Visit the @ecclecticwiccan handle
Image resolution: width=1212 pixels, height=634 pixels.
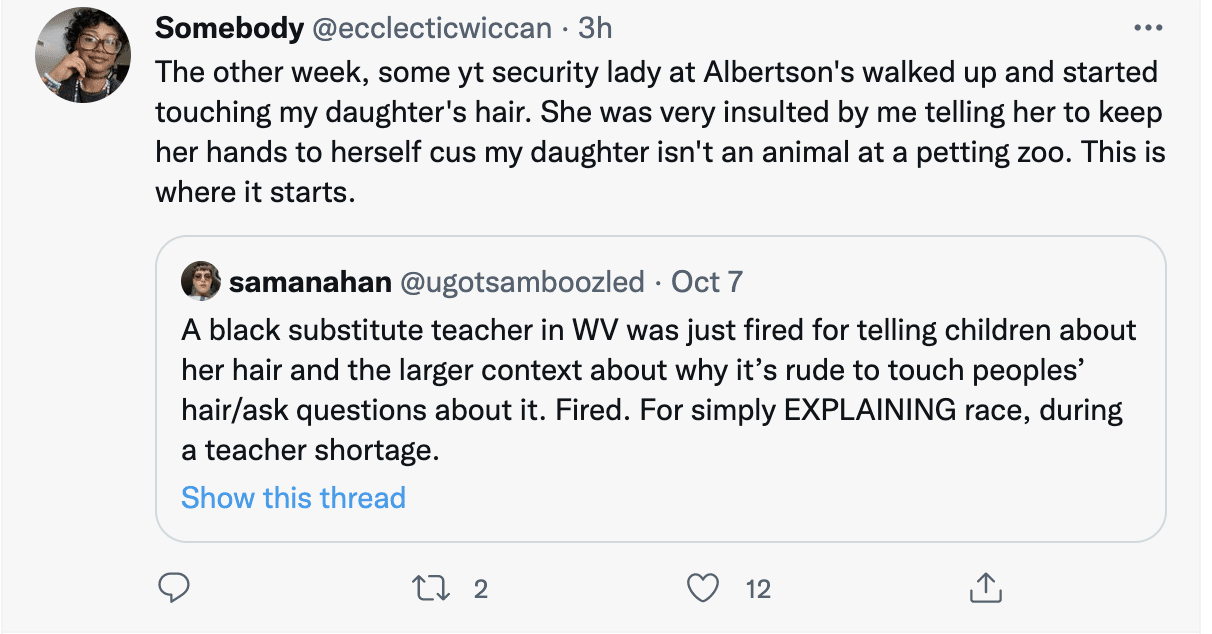coord(433,28)
